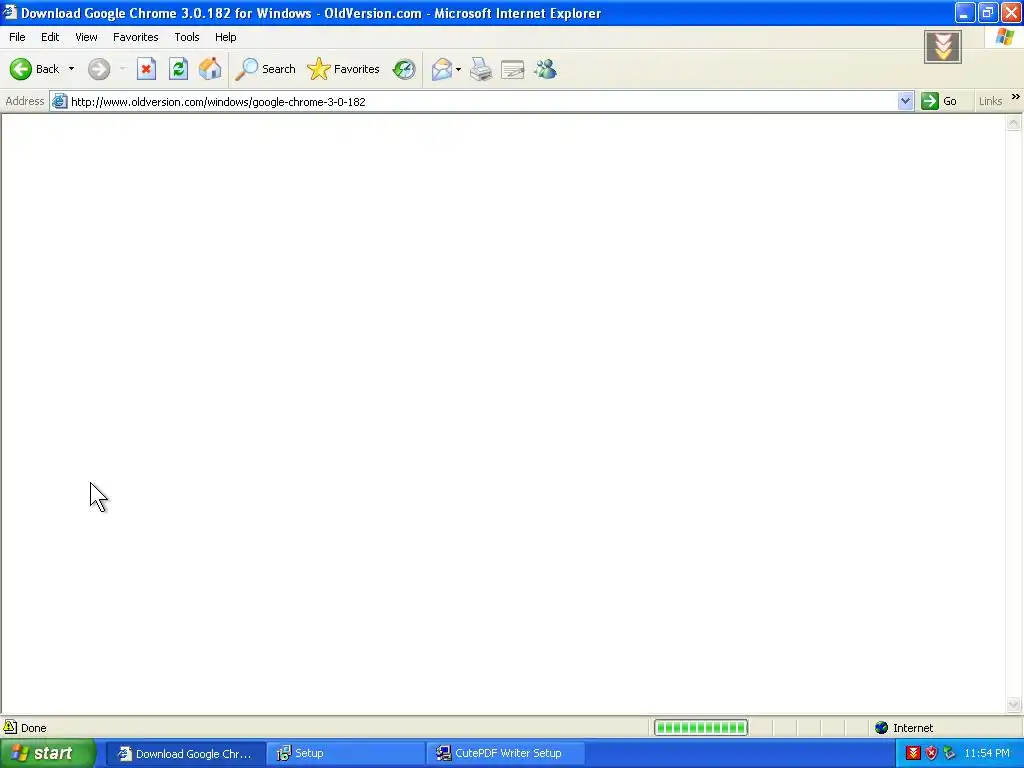Switch to Download Google Chrome taskbar button
Viewport: 1024px width, 768px height.
(186, 753)
